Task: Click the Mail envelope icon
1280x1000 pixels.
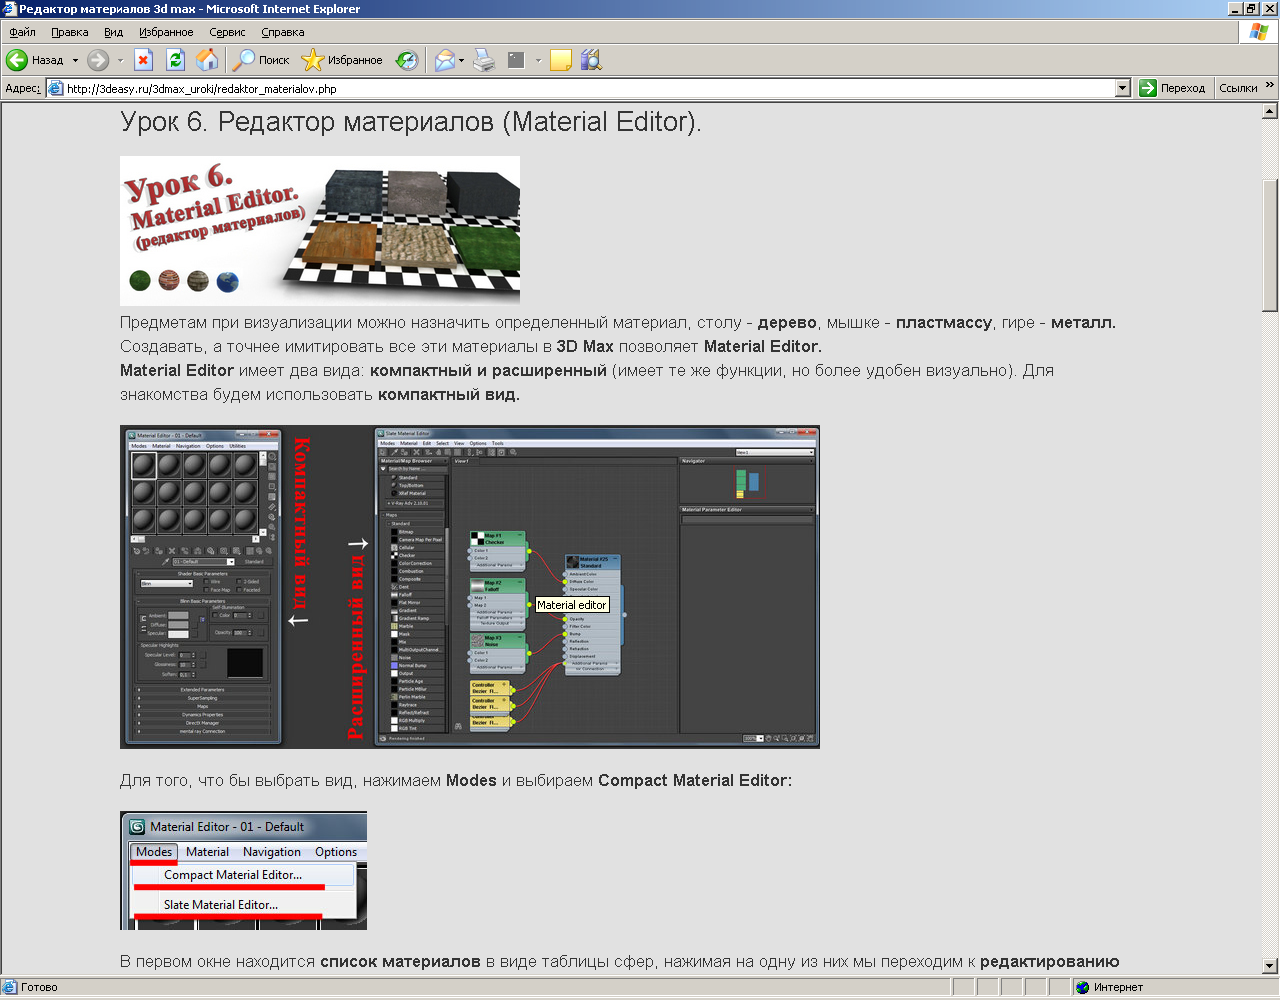Action: click(x=445, y=60)
